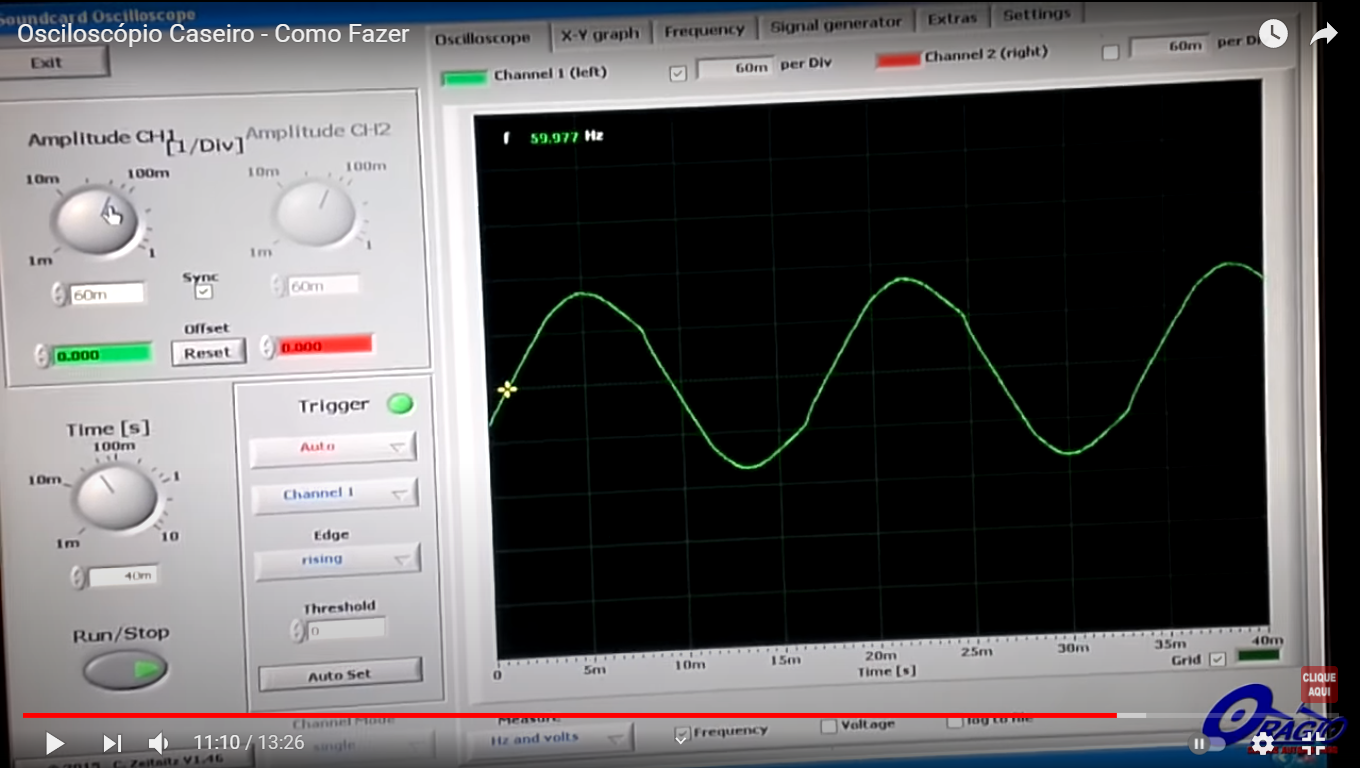
Task: Click the Time [s] knob
Action: (116, 496)
